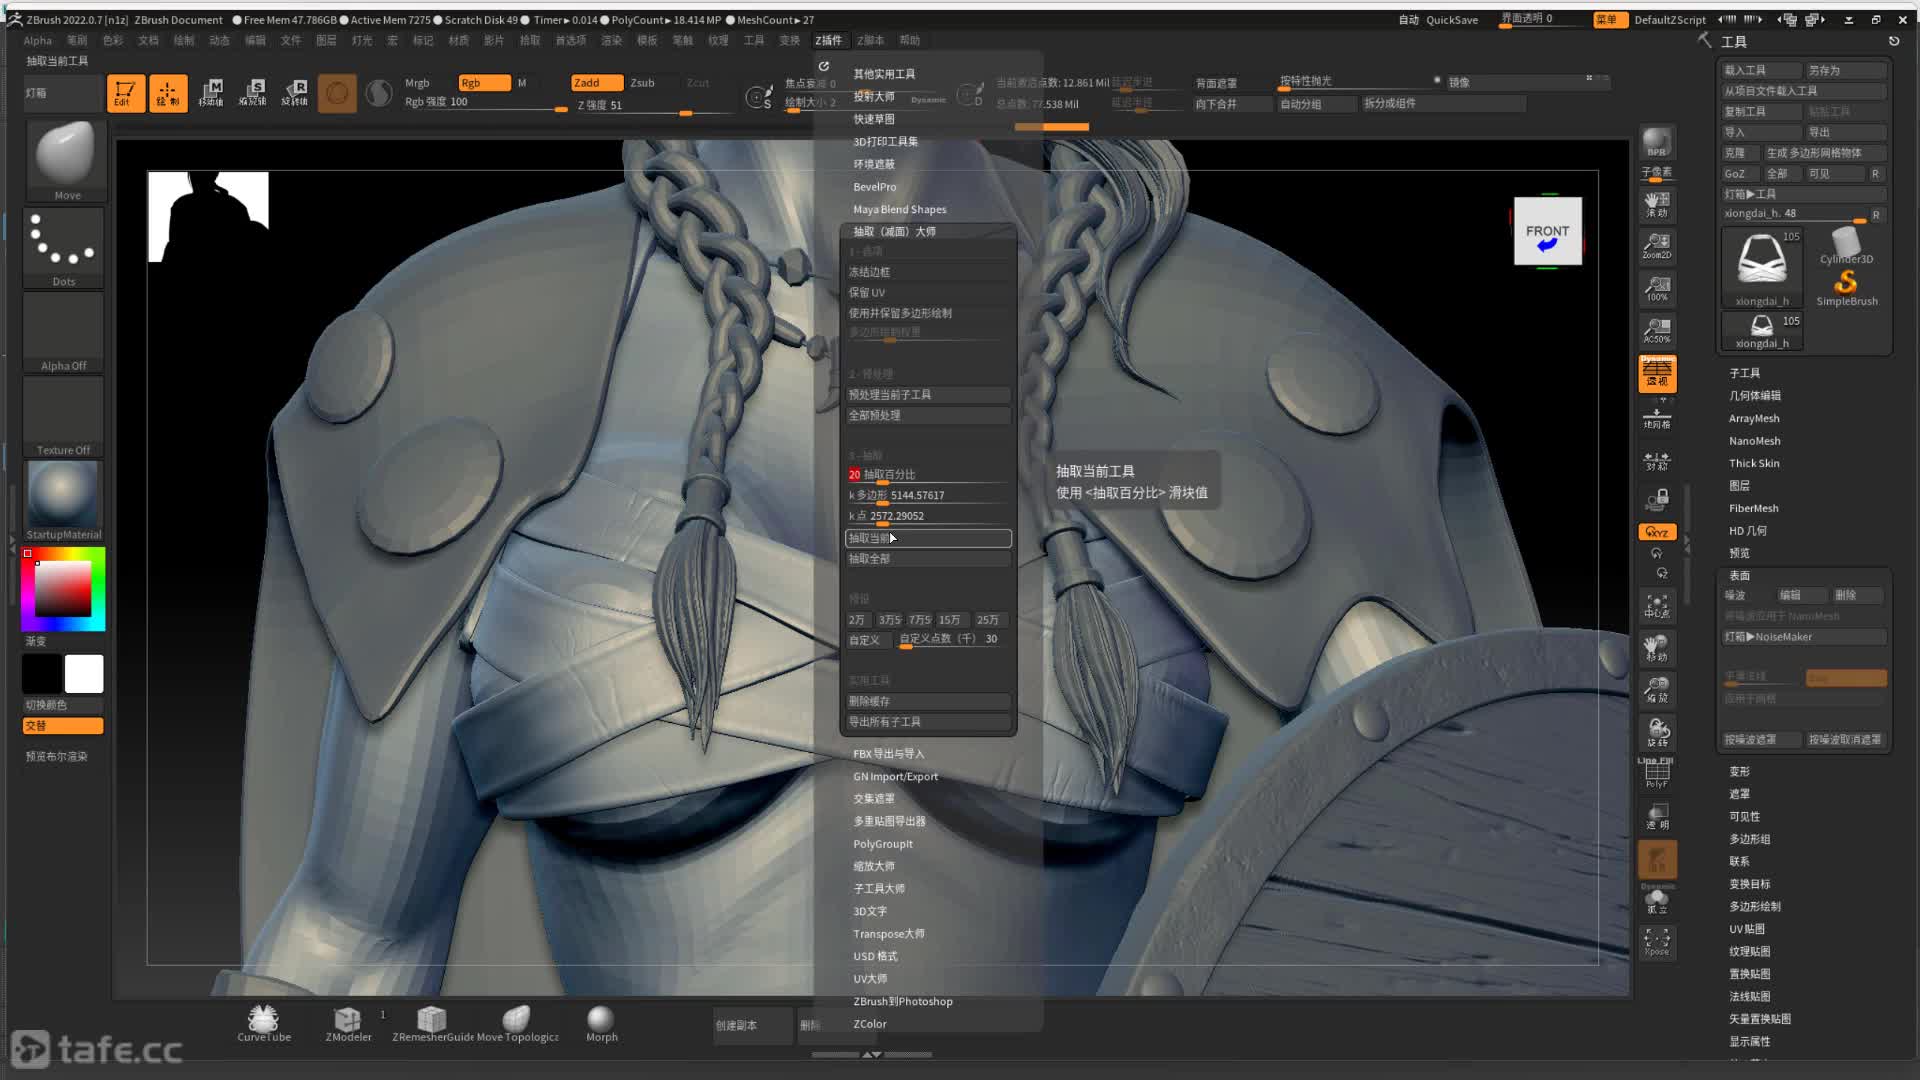Image resolution: width=1920 pixels, height=1080 pixels.
Task: Click the center point (中心点) icon
Action: tap(1657, 606)
